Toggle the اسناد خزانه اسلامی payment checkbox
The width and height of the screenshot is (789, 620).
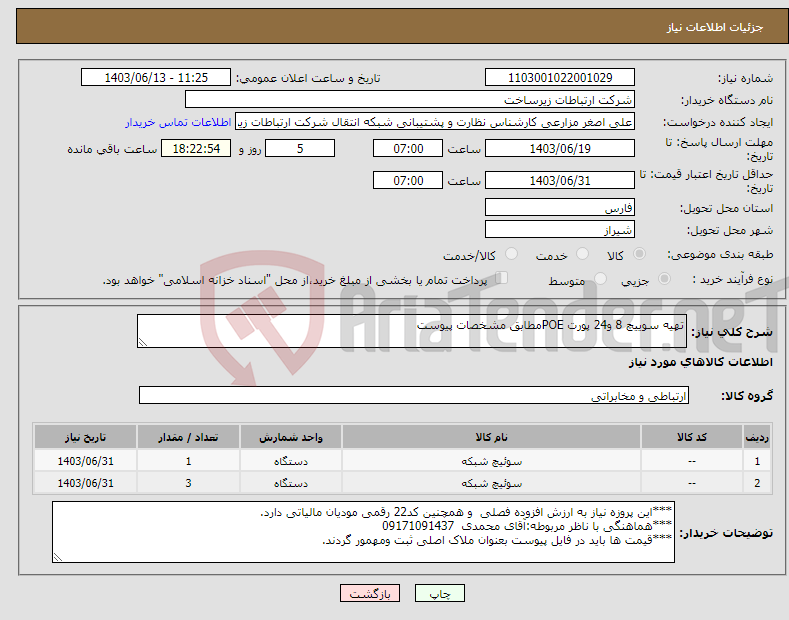[x=502, y=278]
